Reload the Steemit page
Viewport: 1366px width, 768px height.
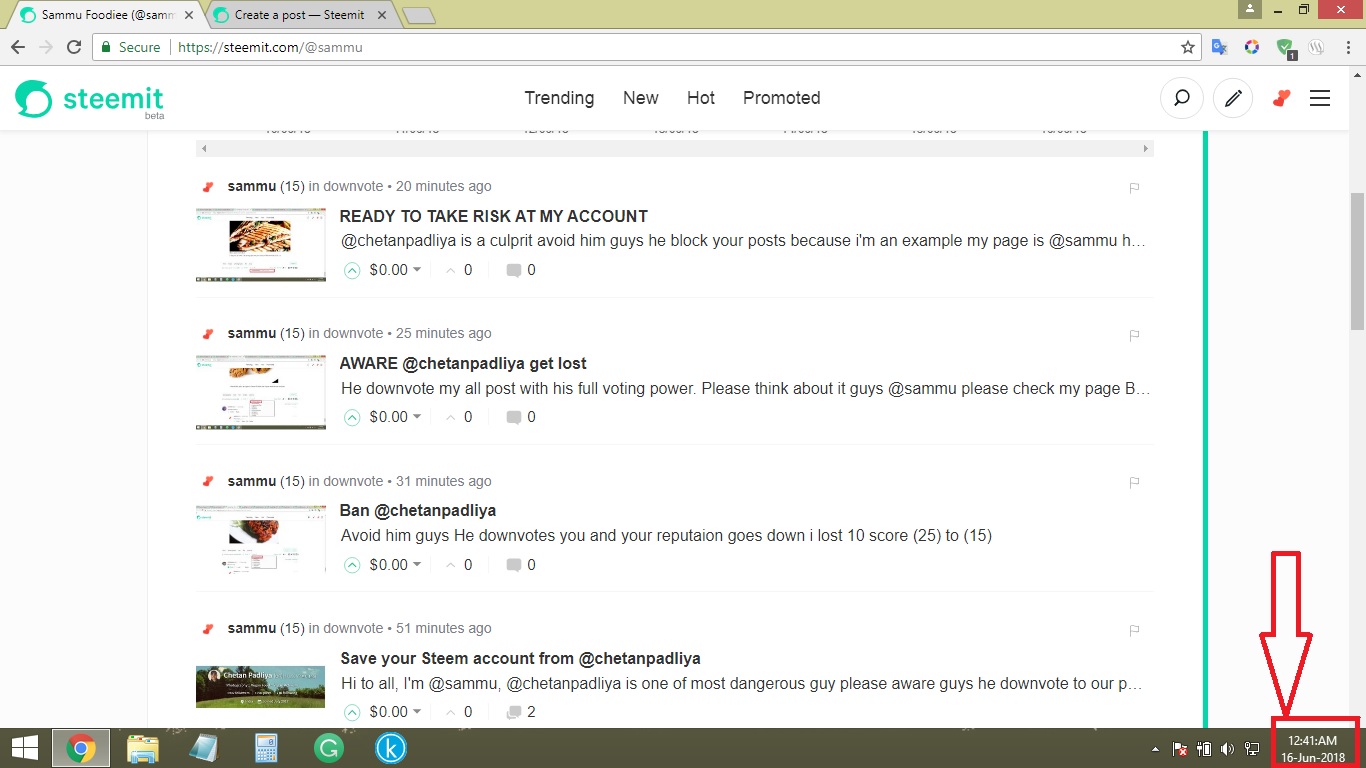[74, 47]
